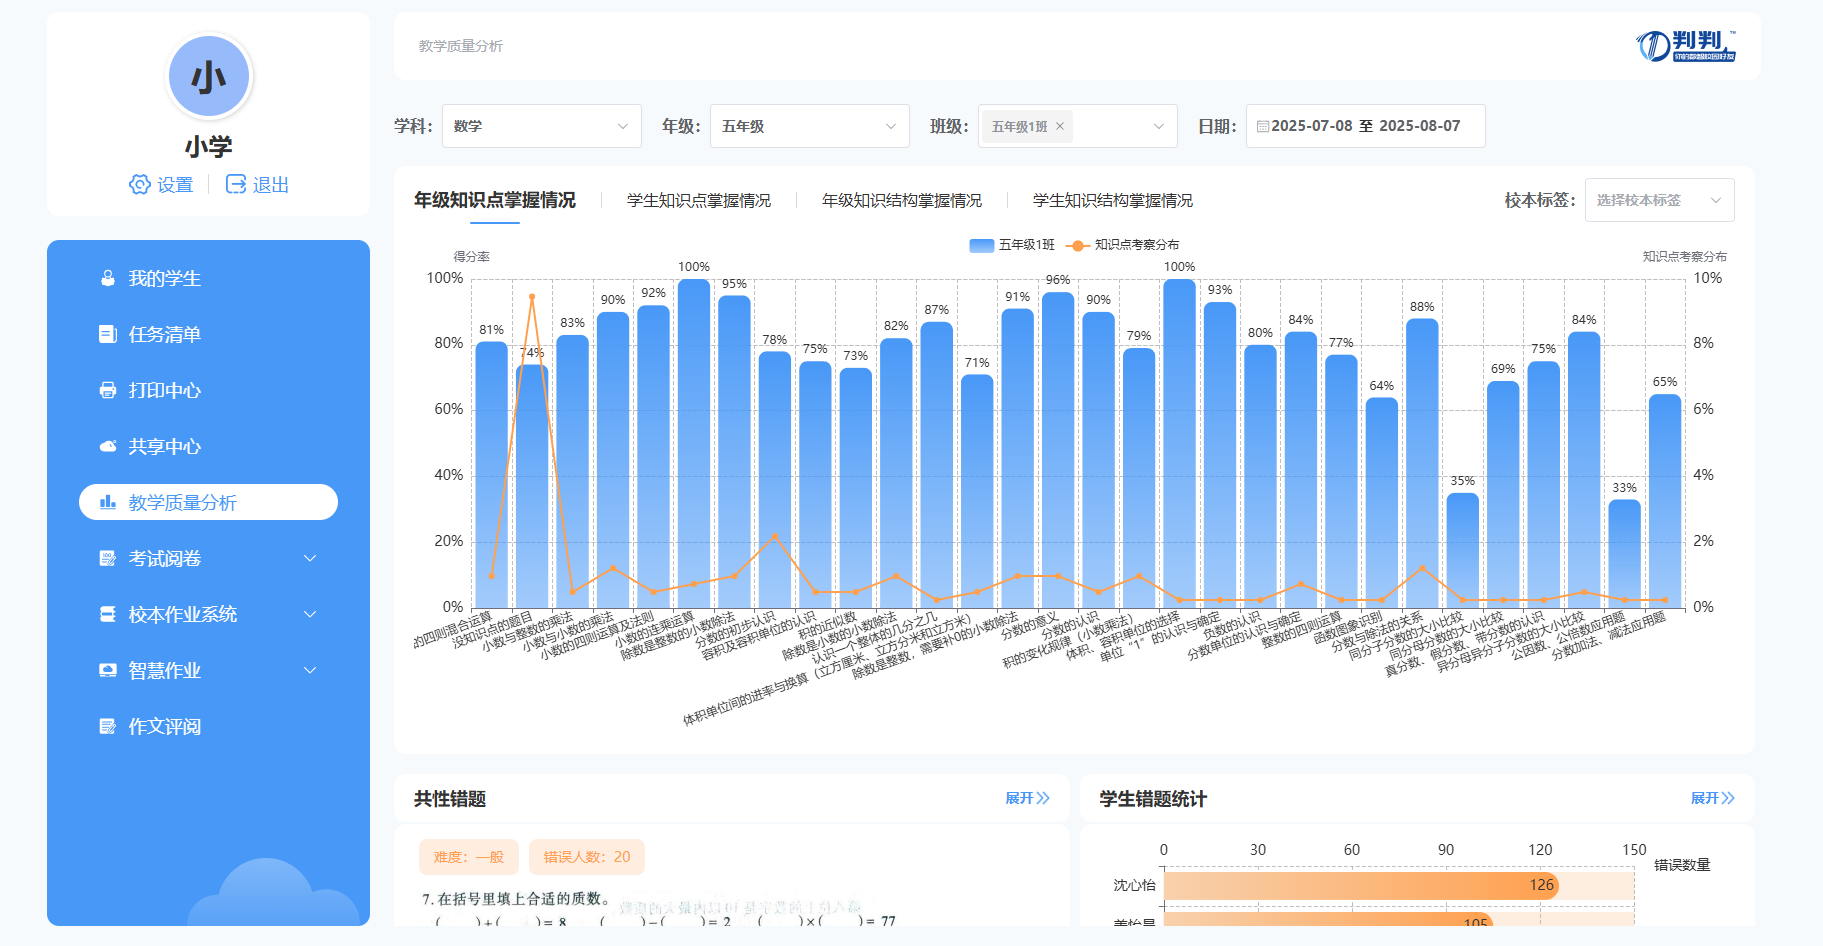Screen dimensions: 1823x946
Task: Click the 任务清单 list icon
Action: click(x=108, y=335)
